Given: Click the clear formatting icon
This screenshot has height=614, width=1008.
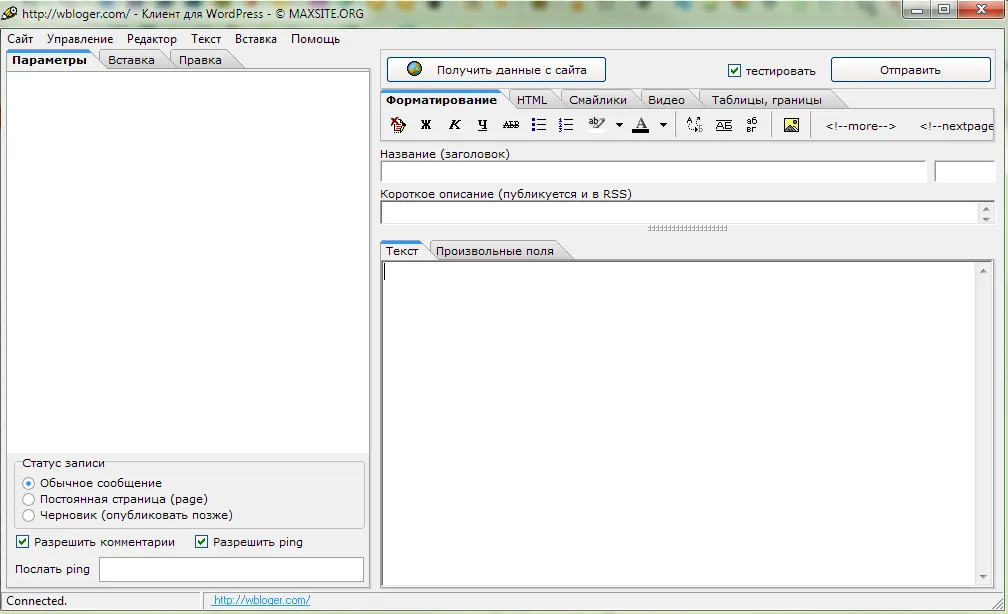Looking at the screenshot, I should (x=398, y=125).
